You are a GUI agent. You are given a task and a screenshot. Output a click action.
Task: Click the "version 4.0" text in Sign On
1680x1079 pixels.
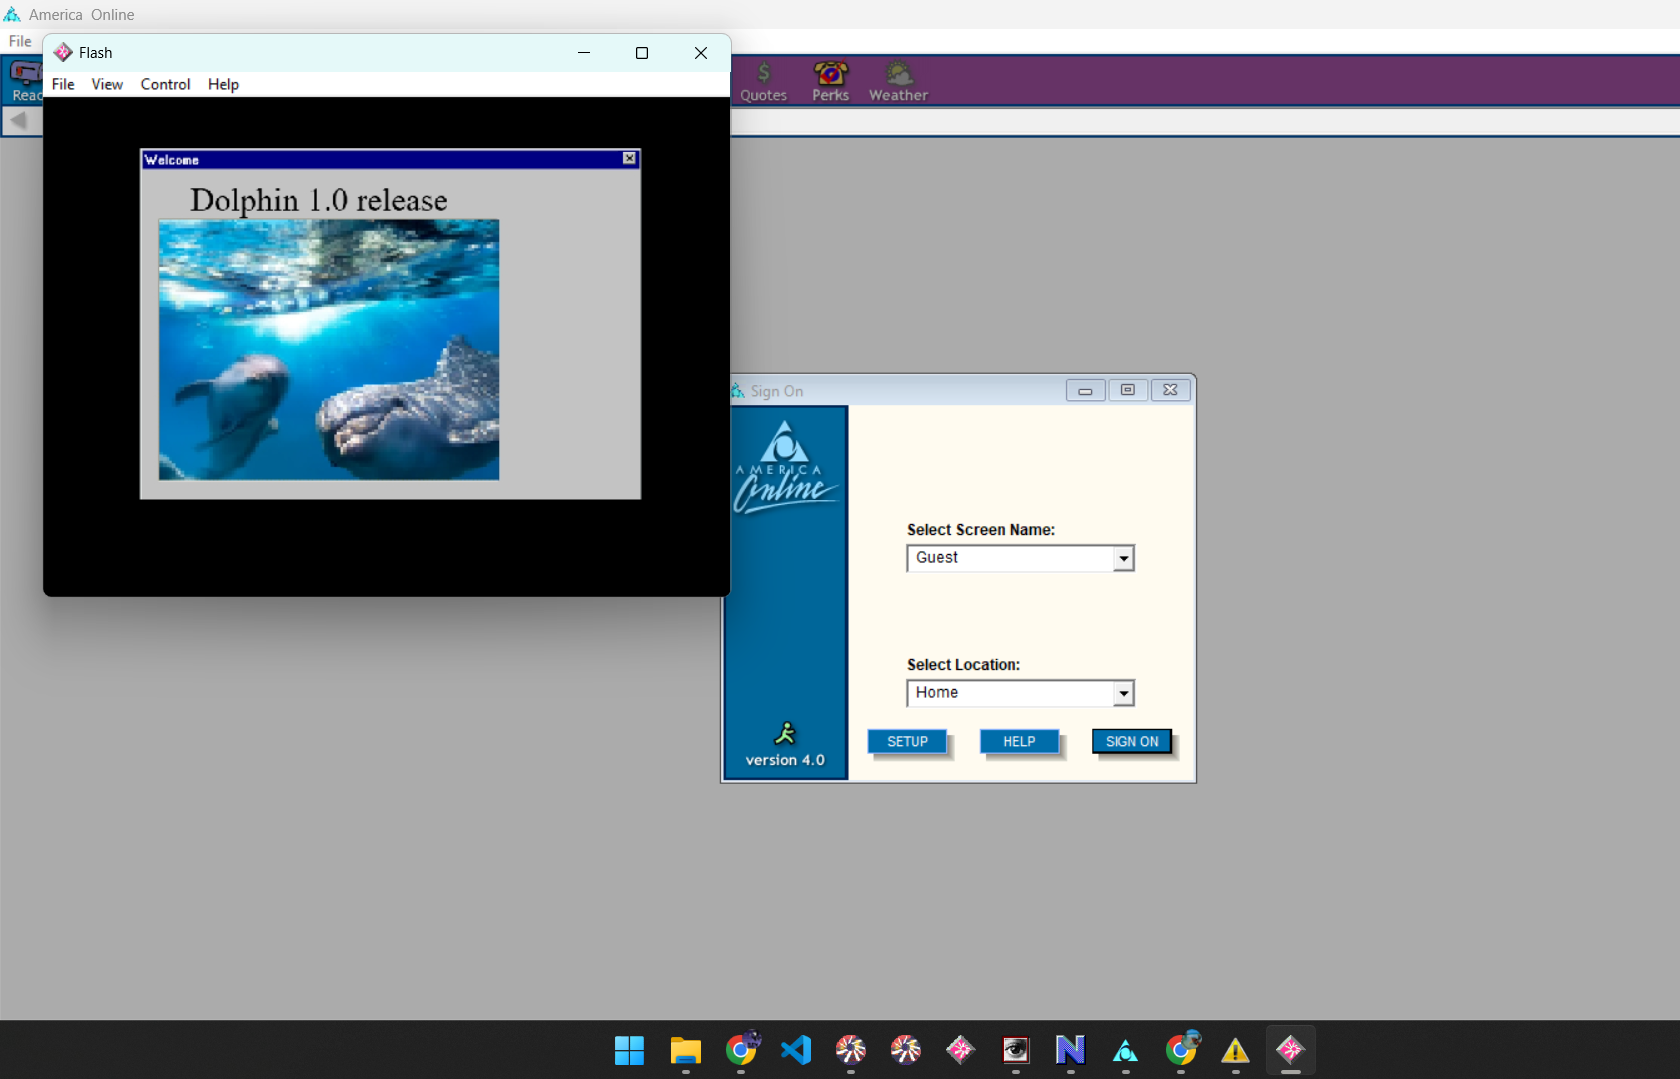[x=785, y=760]
